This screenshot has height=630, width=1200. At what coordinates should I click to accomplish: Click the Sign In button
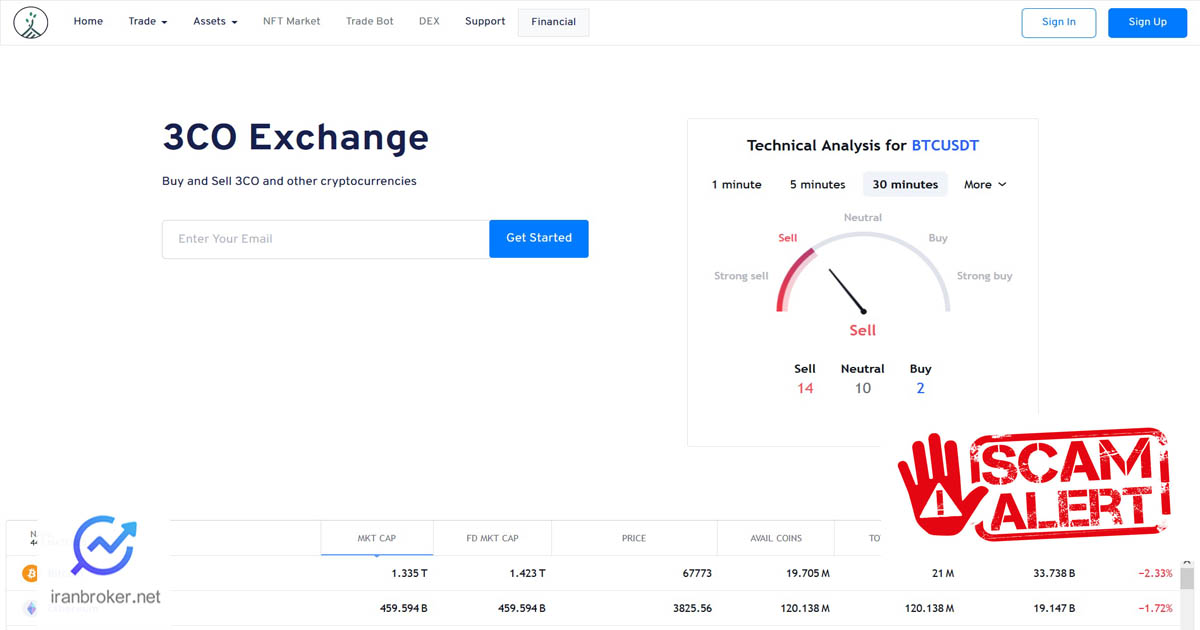[x=1059, y=22]
